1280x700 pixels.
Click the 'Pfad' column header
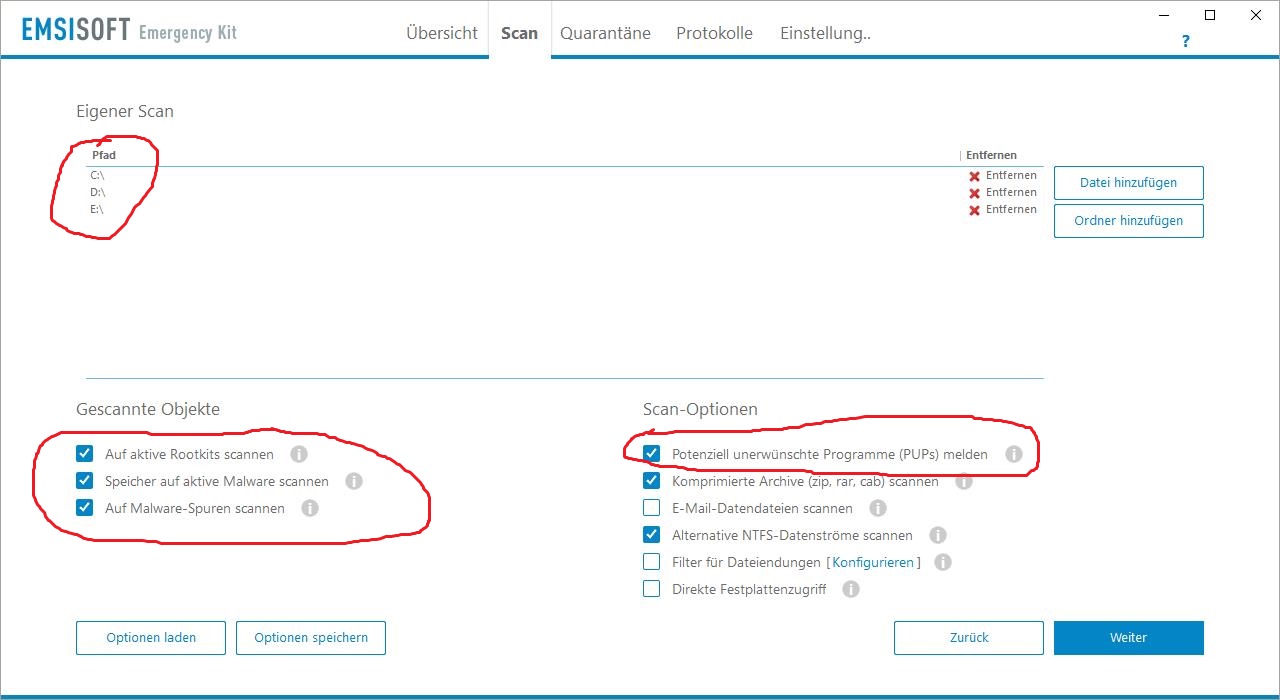pos(104,155)
